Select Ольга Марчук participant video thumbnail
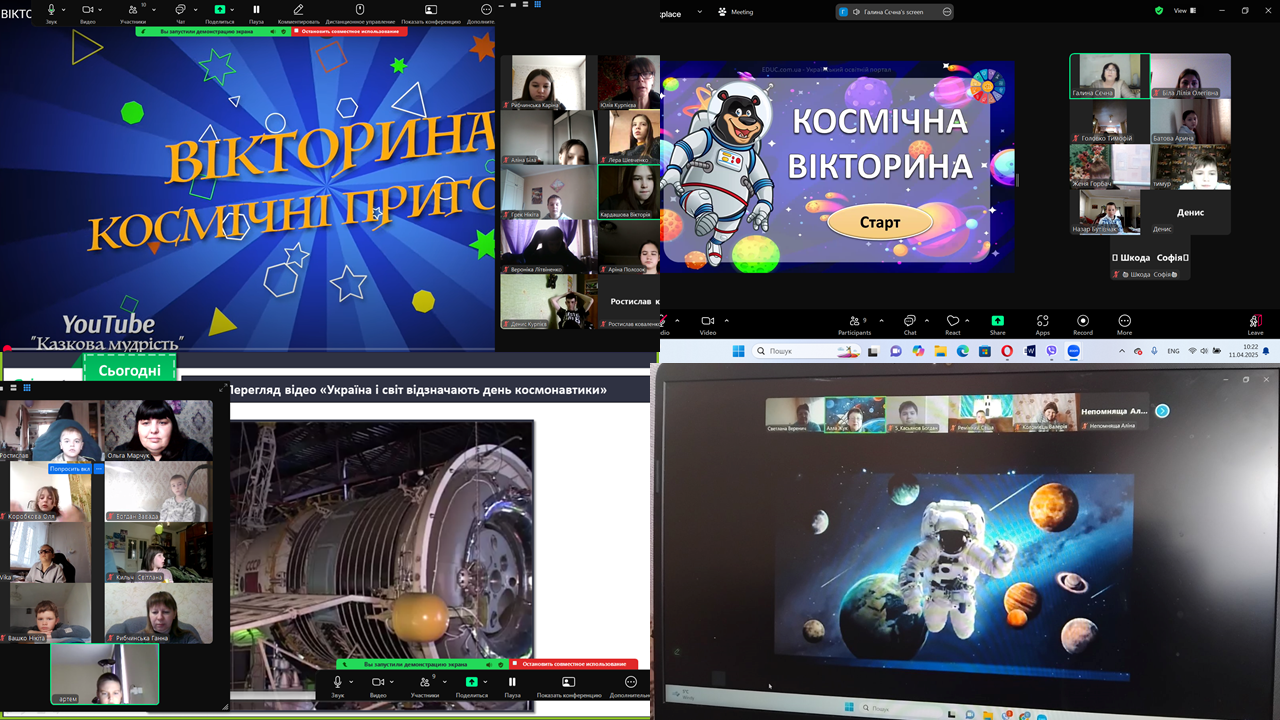 pos(159,431)
